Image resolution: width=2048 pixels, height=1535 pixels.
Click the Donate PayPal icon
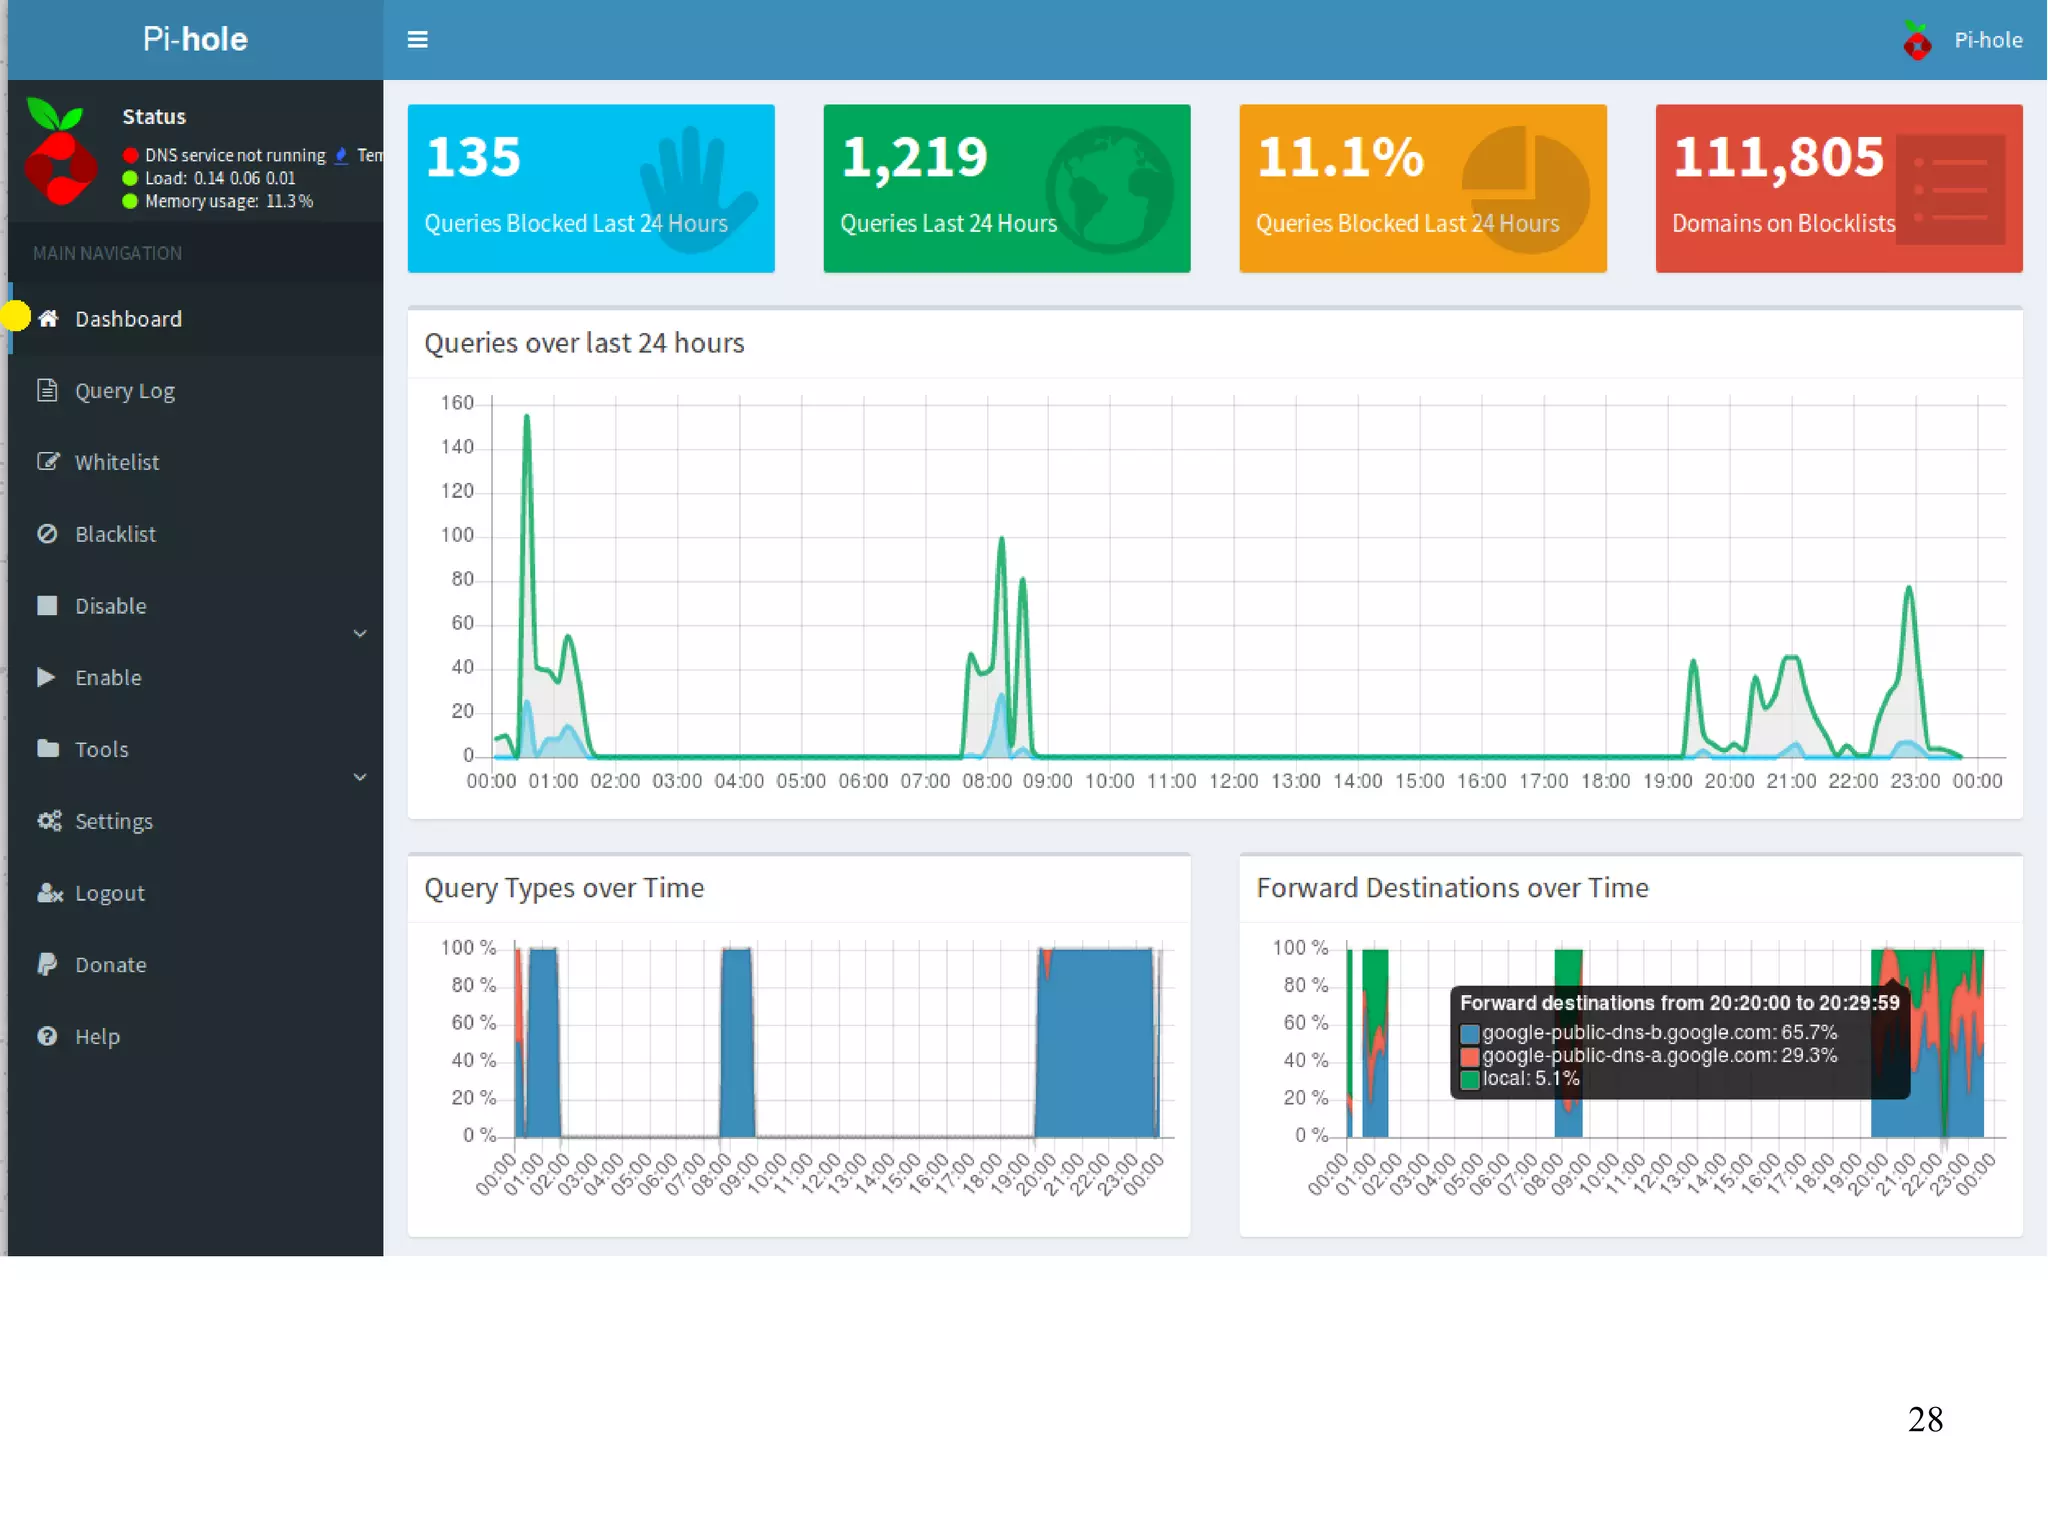pyautogui.click(x=47, y=964)
